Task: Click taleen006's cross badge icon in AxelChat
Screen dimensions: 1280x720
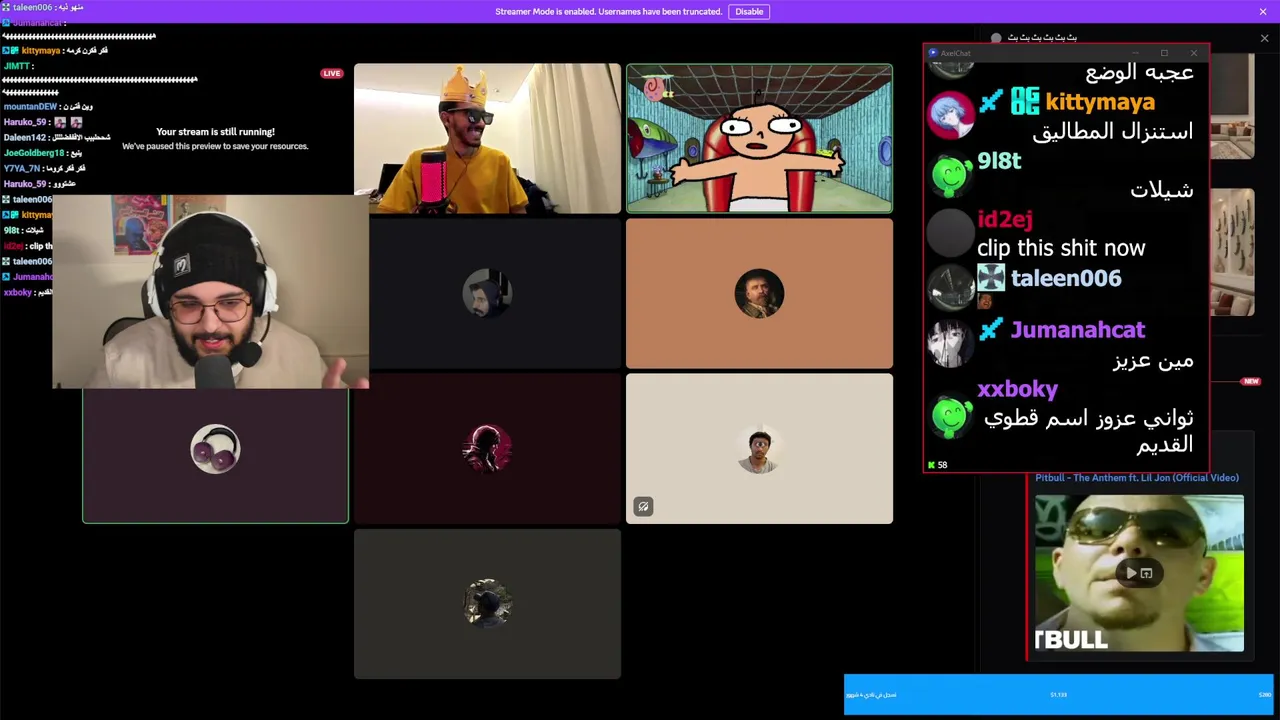Action: click(991, 277)
